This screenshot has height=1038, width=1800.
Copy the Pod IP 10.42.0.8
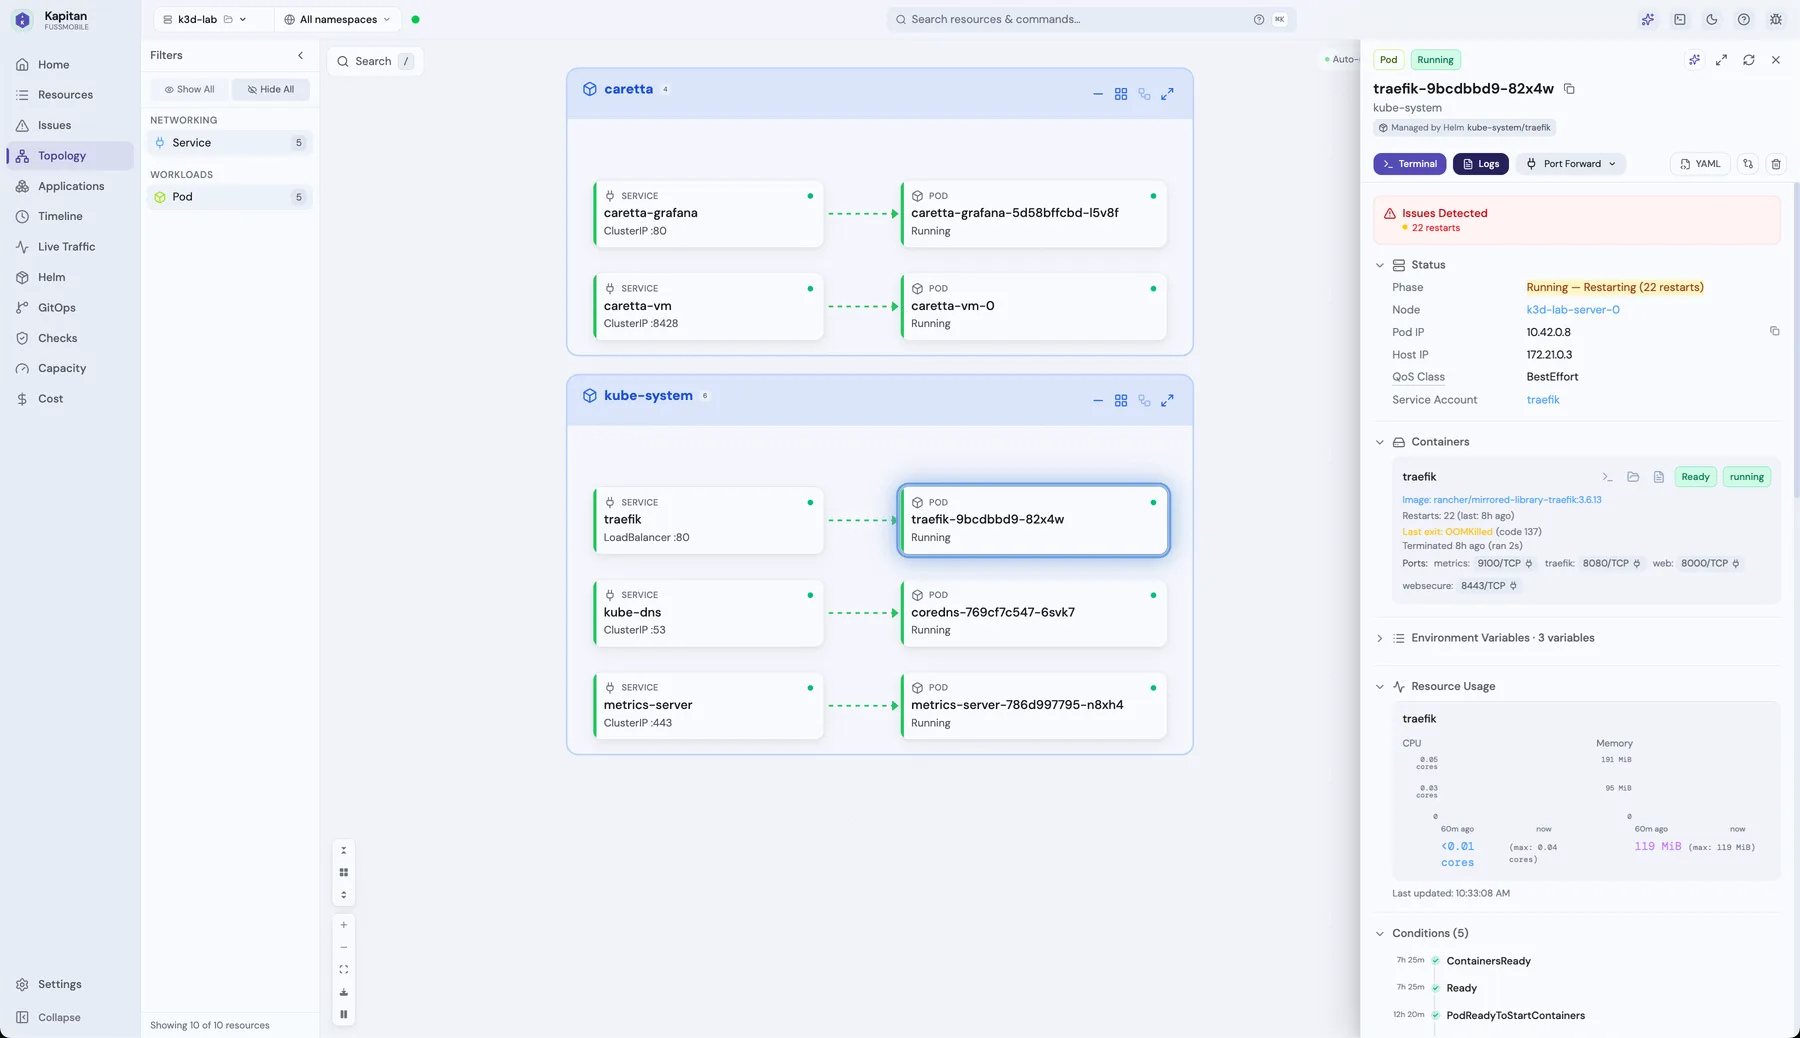(1775, 331)
